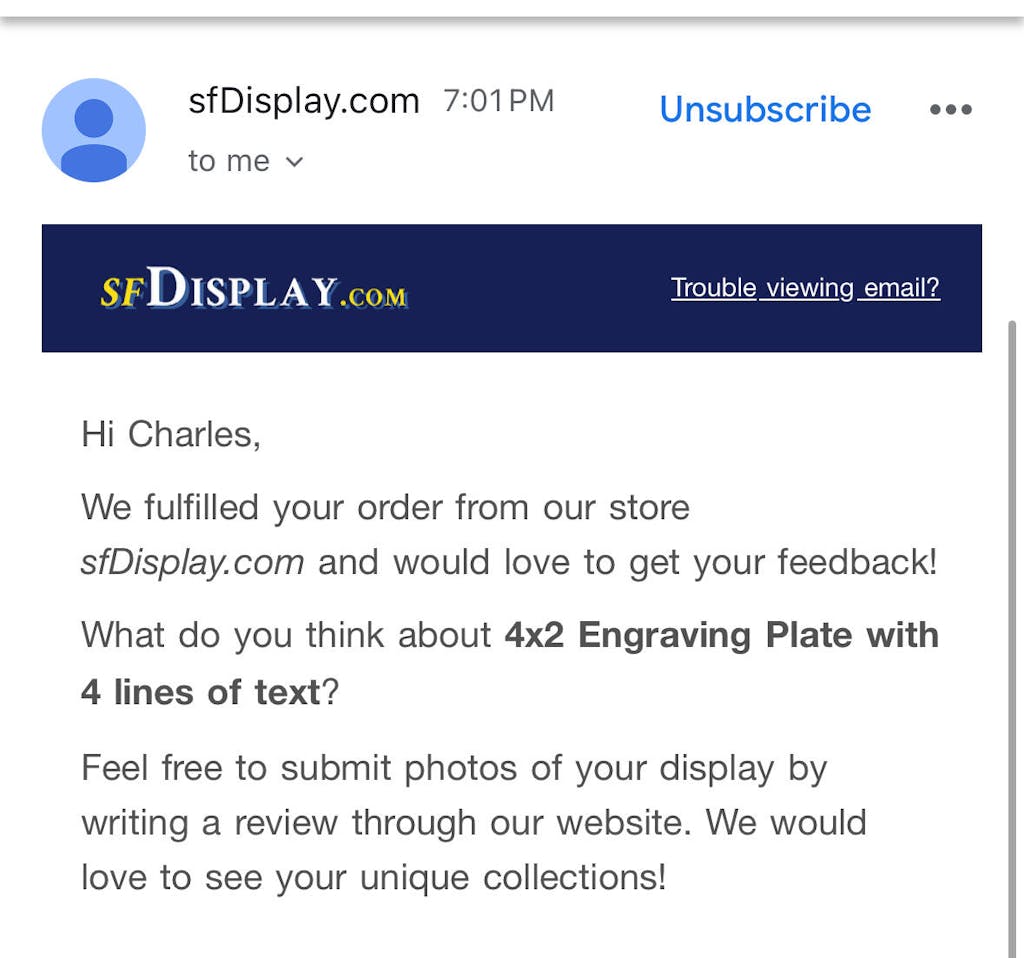Open the three-dot more options menu
The height and width of the screenshot is (958, 1024).
[x=950, y=109]
